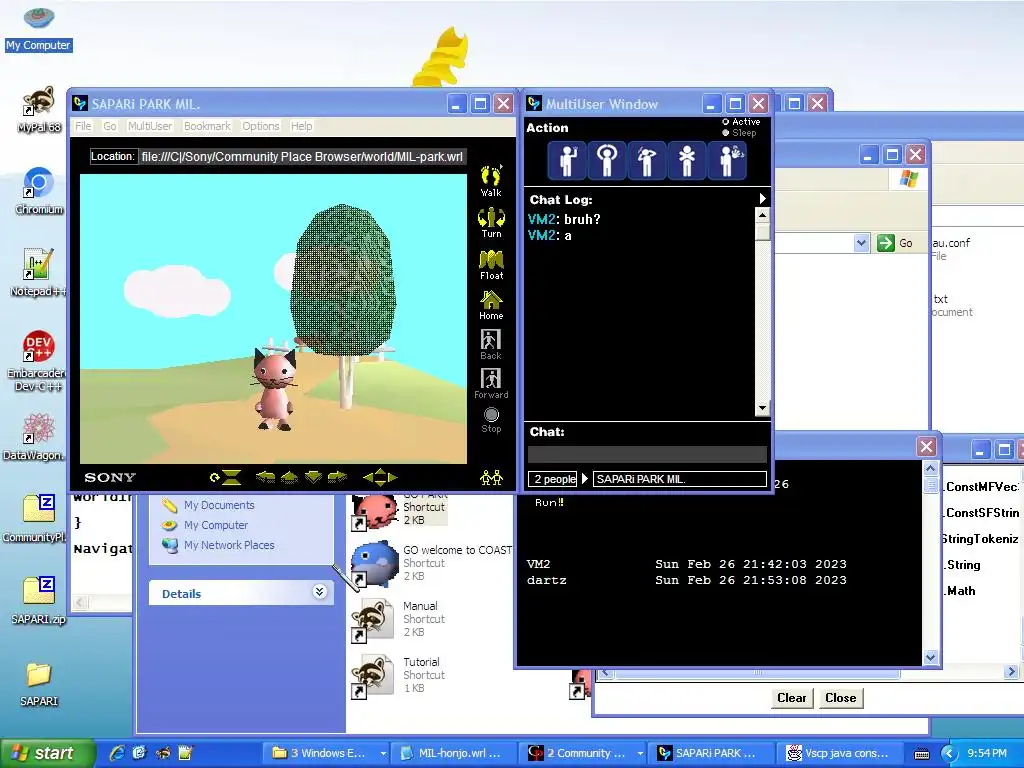Collapse the Details panel chevron
The height and width of the screenshot is (768, 1024).
319,592
